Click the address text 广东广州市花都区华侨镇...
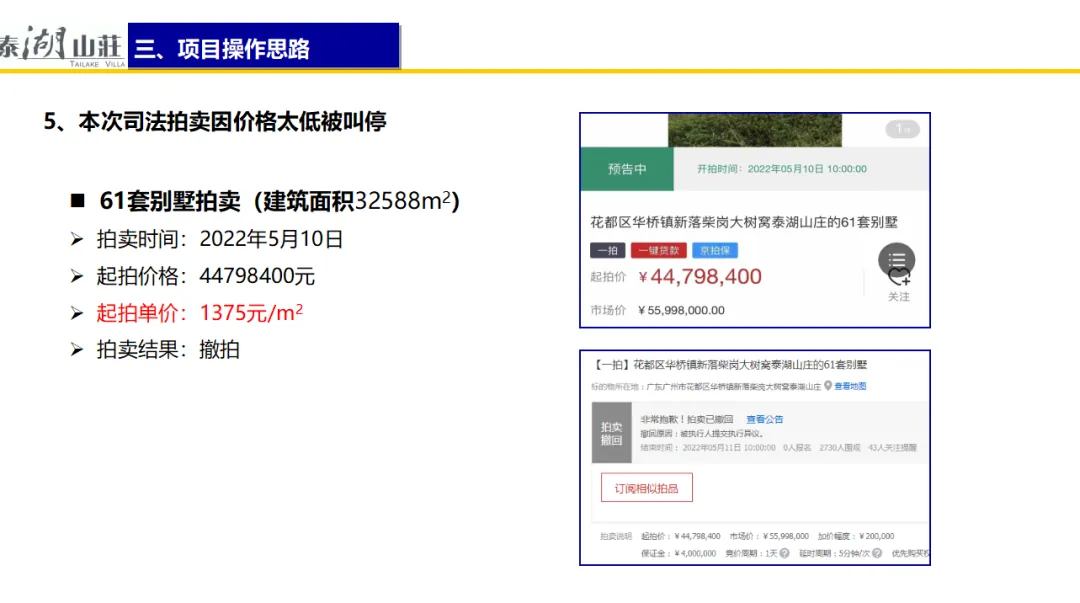This screenshot has width=1080, height=603. [734, 387]
